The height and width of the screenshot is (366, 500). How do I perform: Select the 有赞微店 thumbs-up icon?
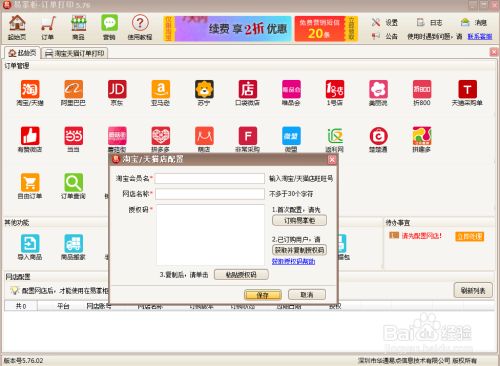click(30, 140)
